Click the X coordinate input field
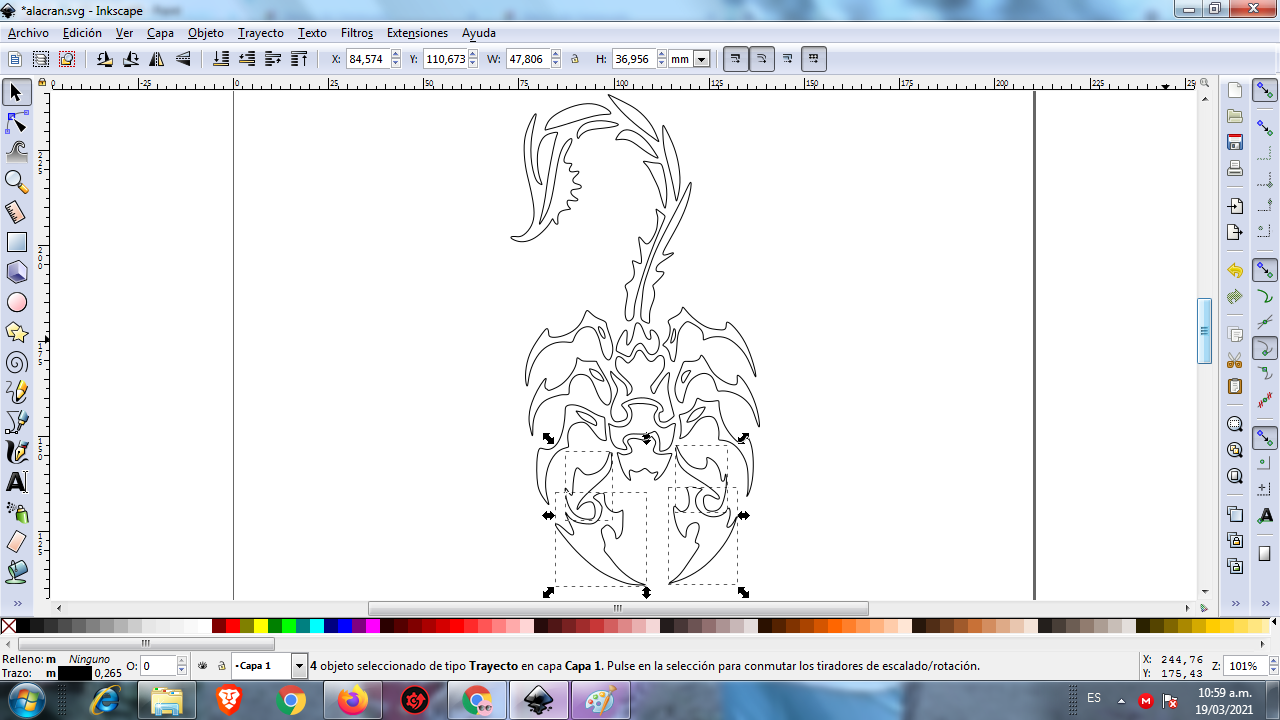The width and height of the screenshot is (1280, 720). (x=367, y=59)
